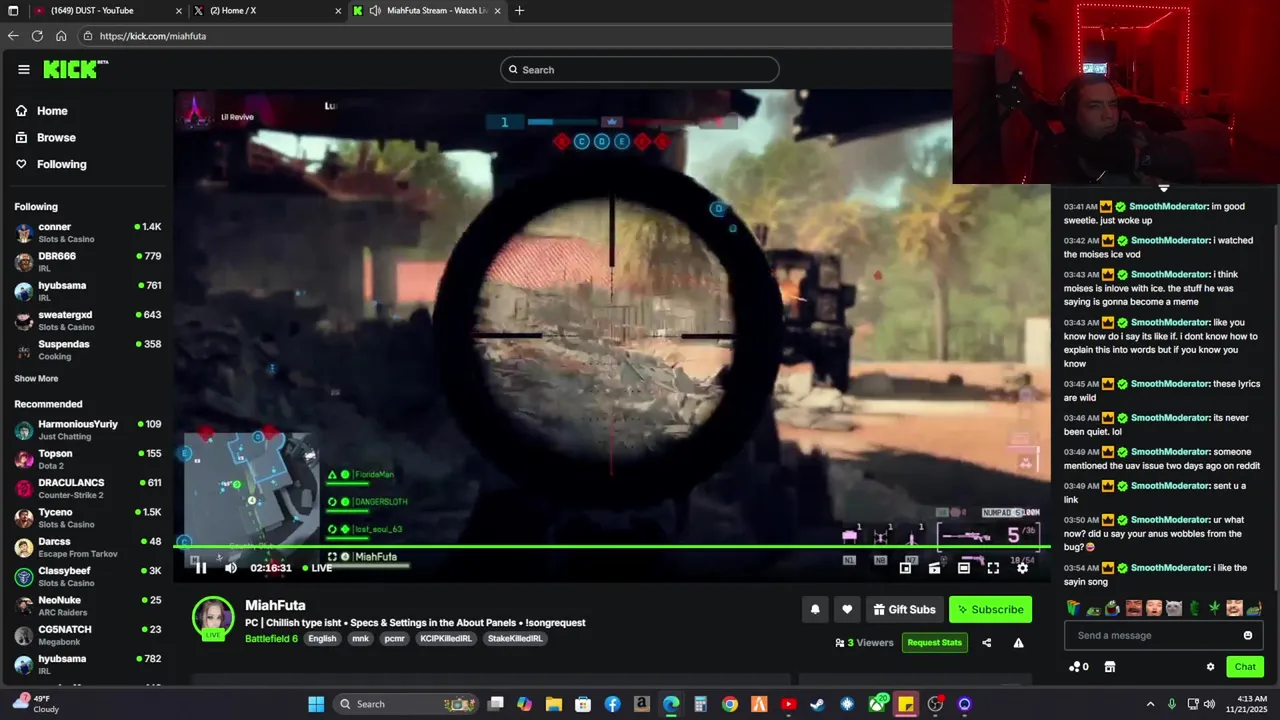Share the stream via share icon
Screen dimensions: 1280x720
[987, 643]
